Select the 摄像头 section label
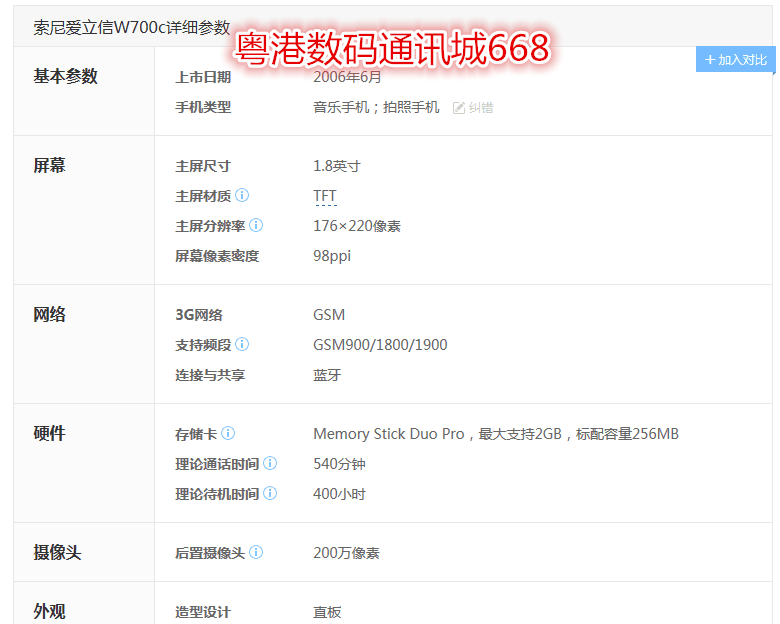 (57, 552)
